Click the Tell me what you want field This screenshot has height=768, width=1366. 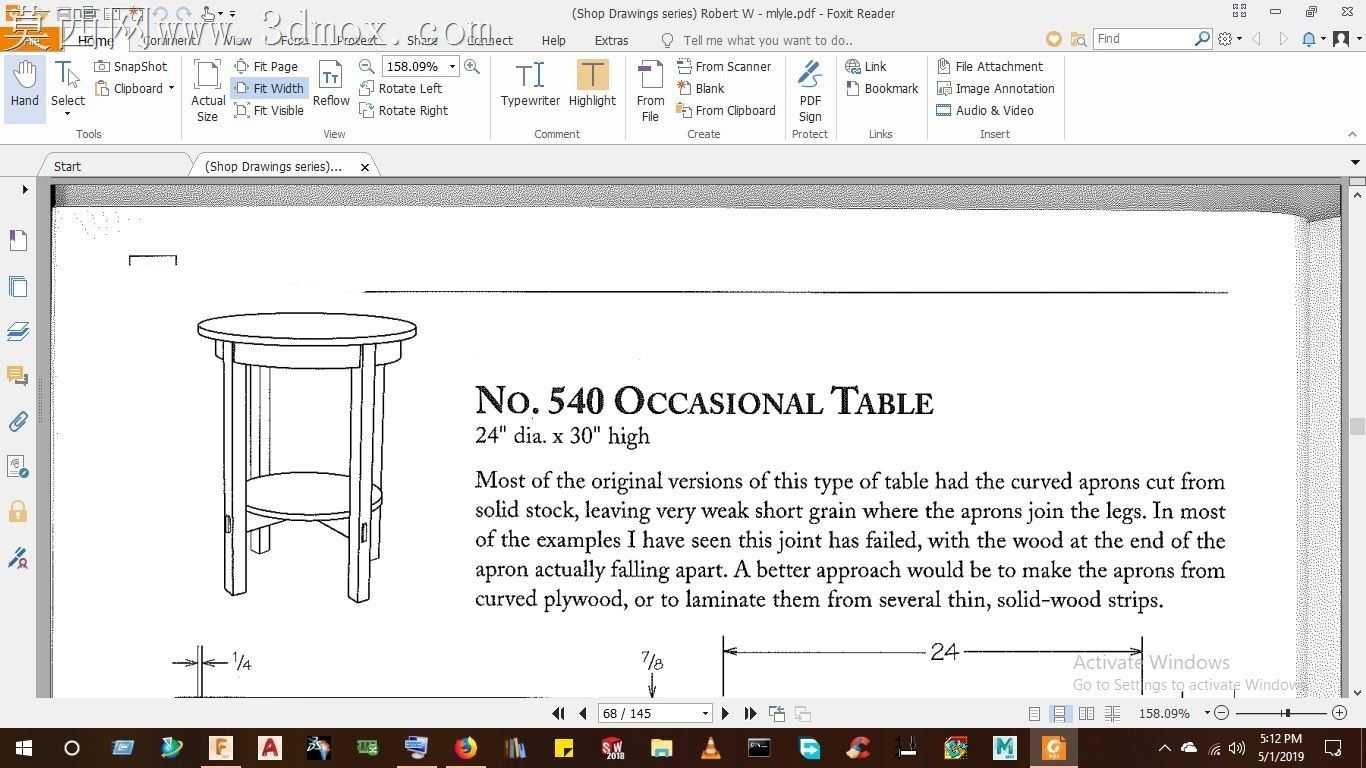pos(768,40)
